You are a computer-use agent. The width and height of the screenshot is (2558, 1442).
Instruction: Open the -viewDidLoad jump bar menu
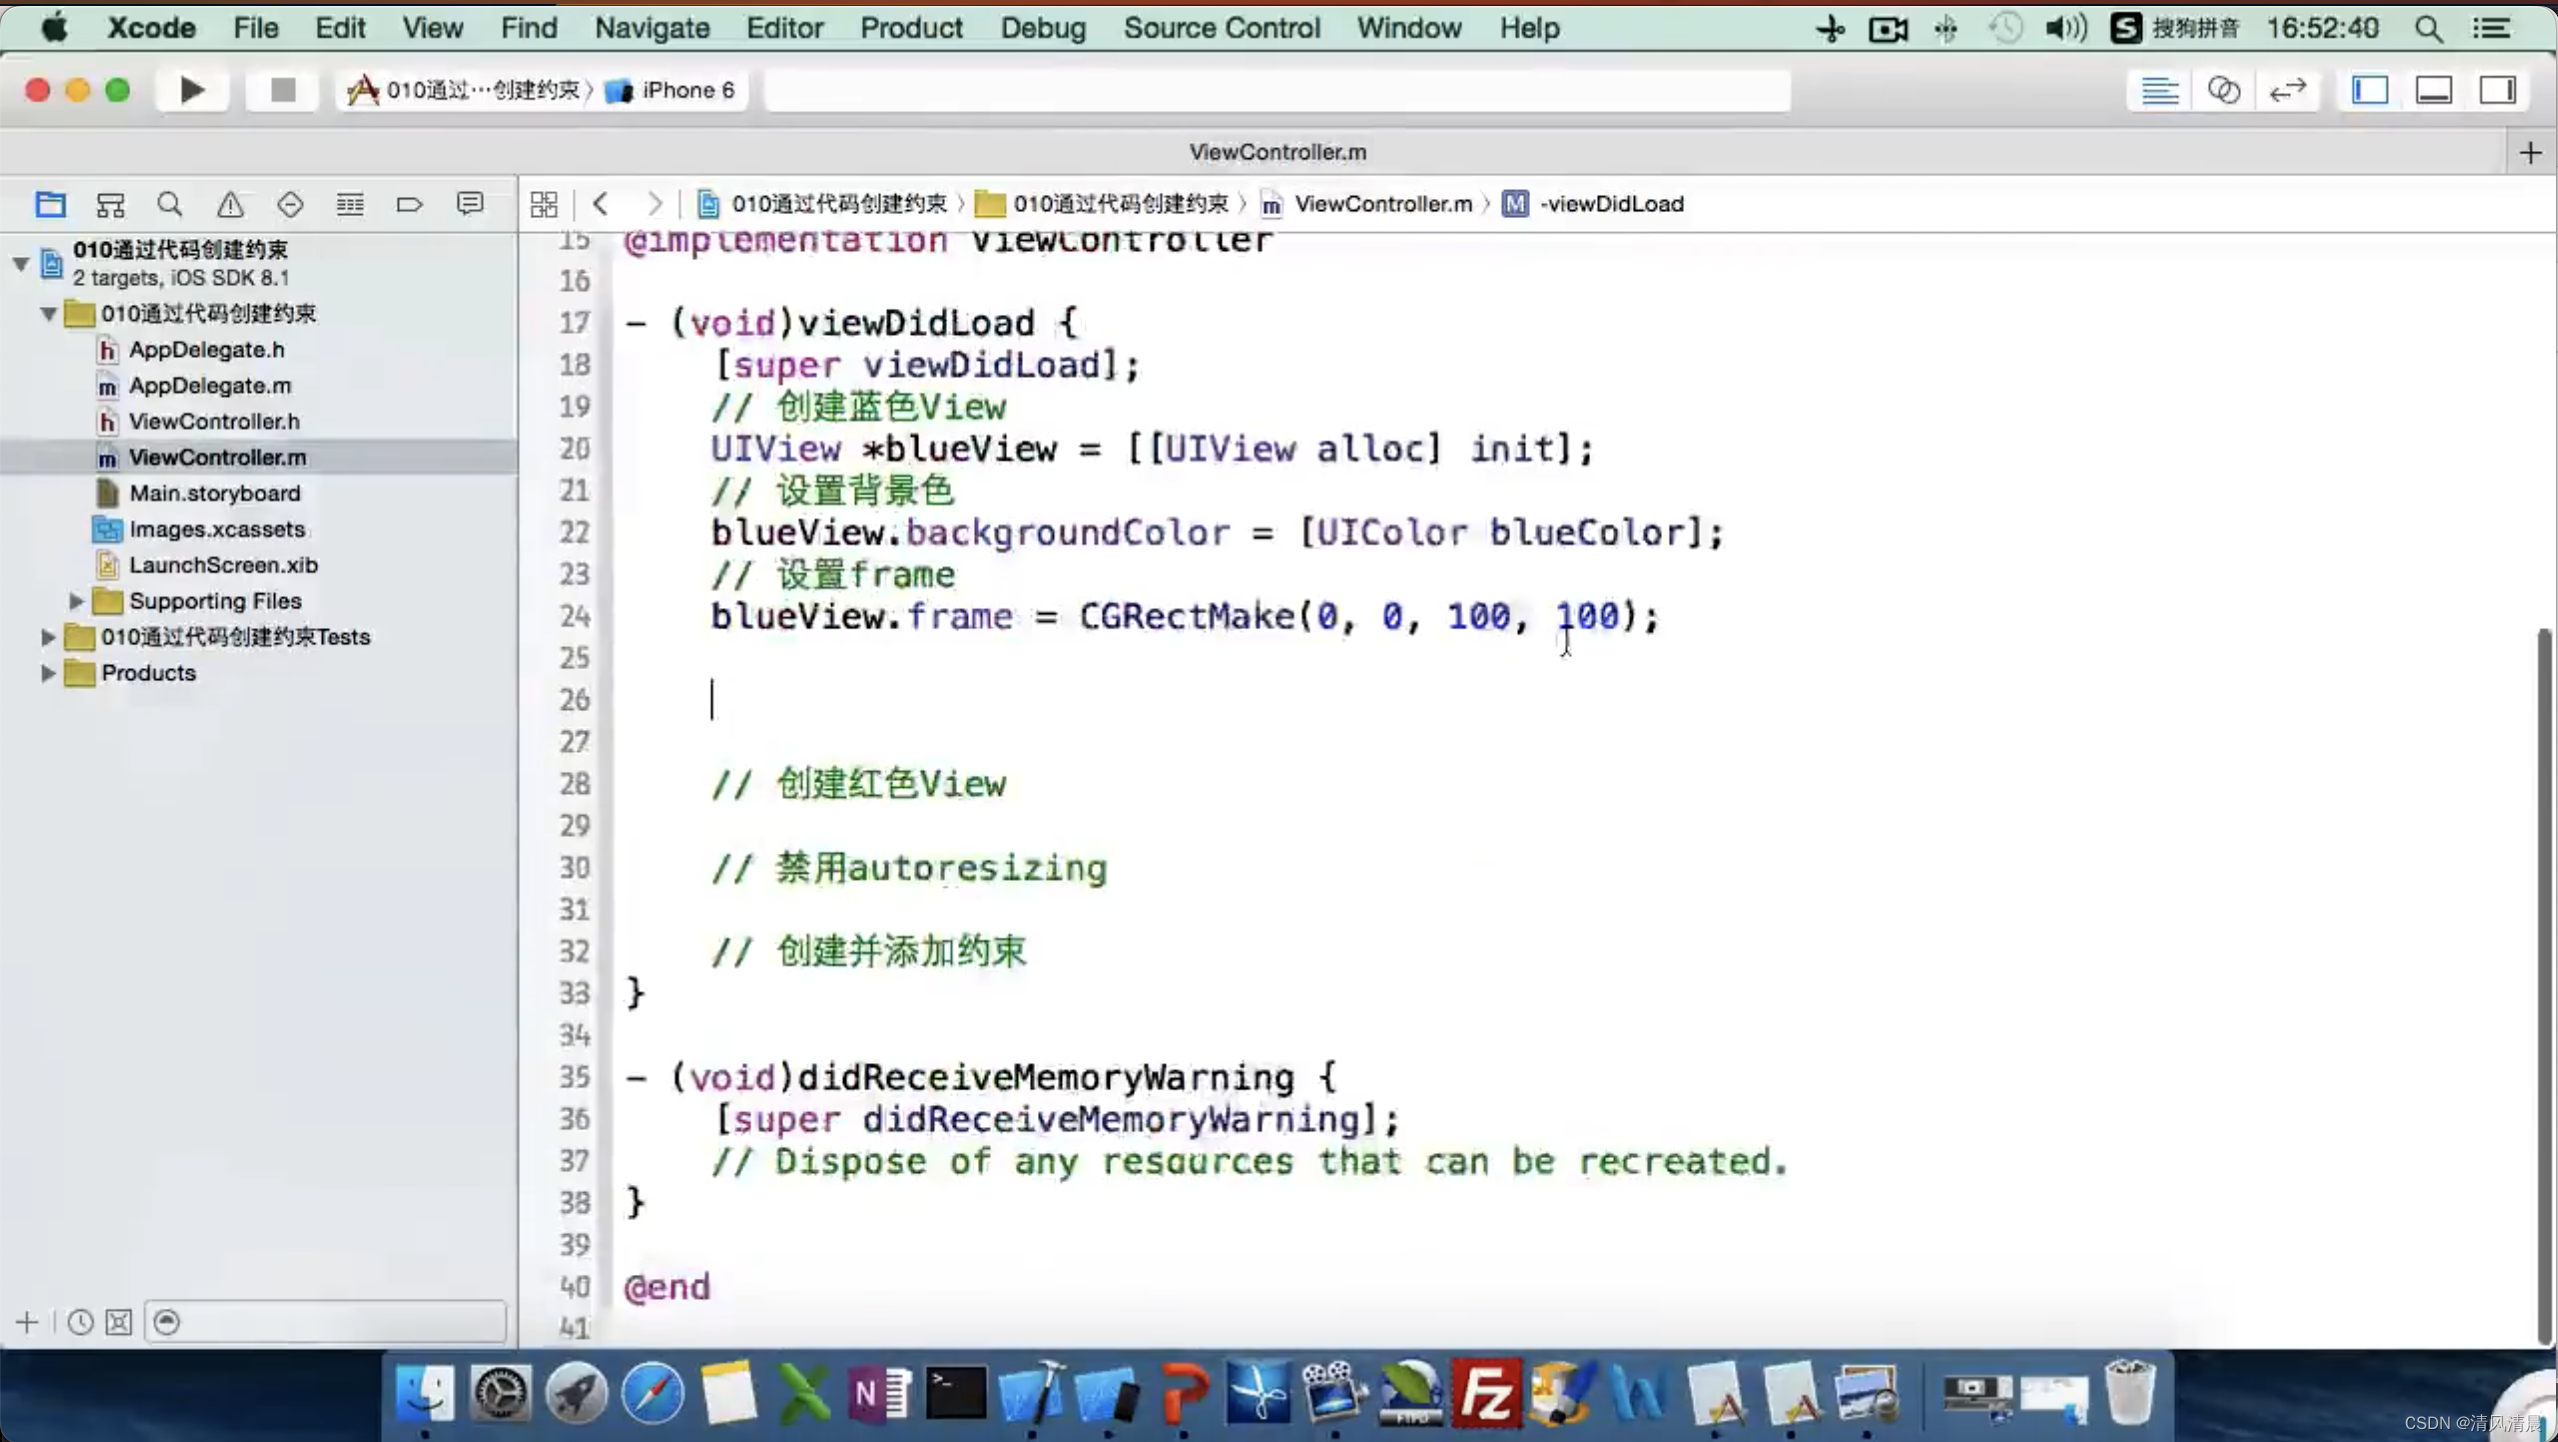pos(1594,204)
